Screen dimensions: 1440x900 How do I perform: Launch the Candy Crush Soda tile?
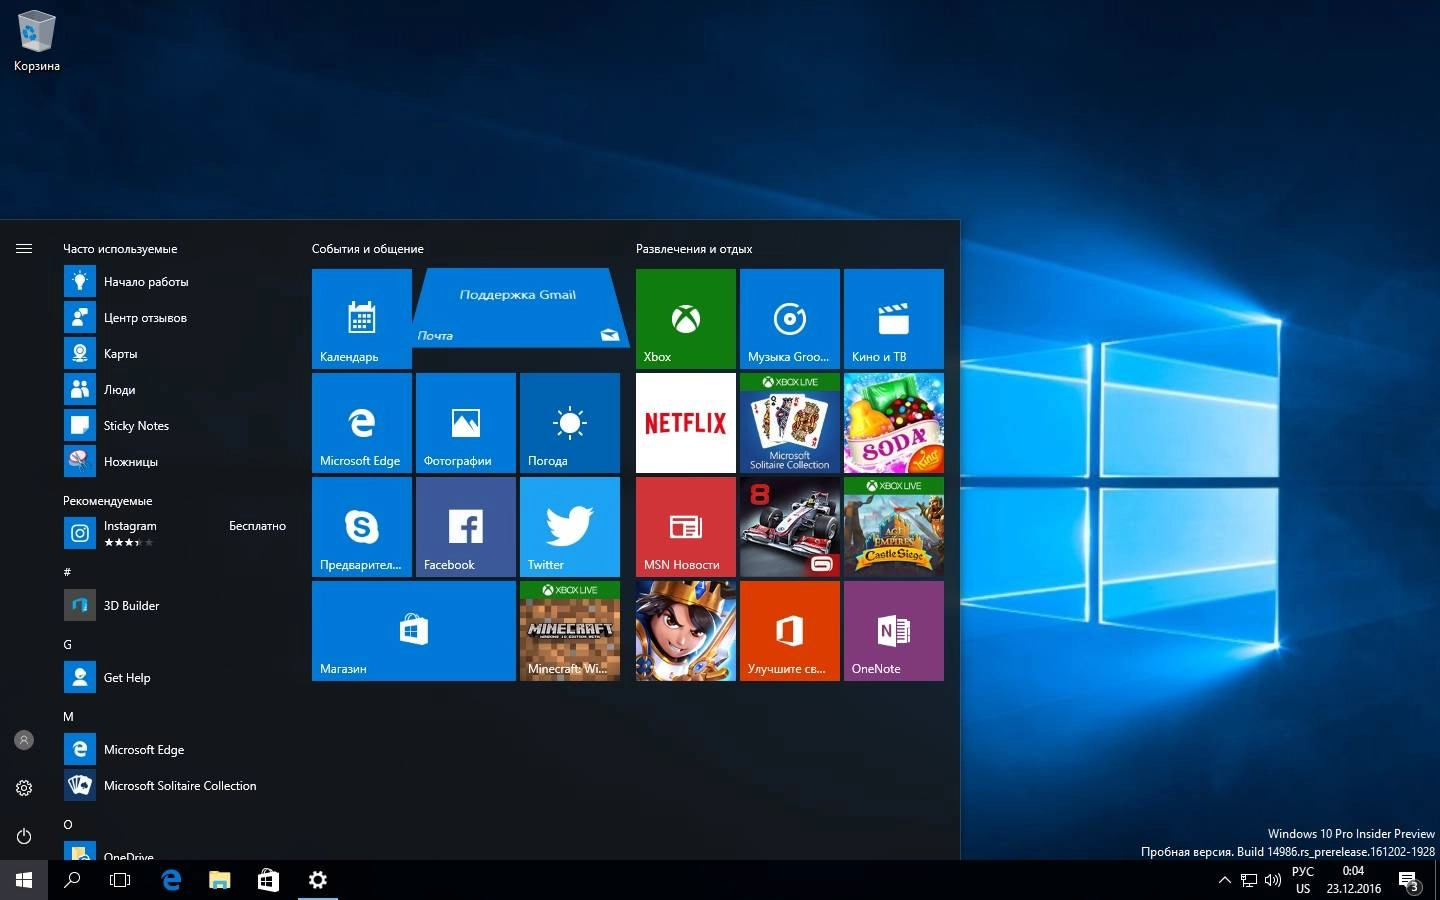point(894,423)
